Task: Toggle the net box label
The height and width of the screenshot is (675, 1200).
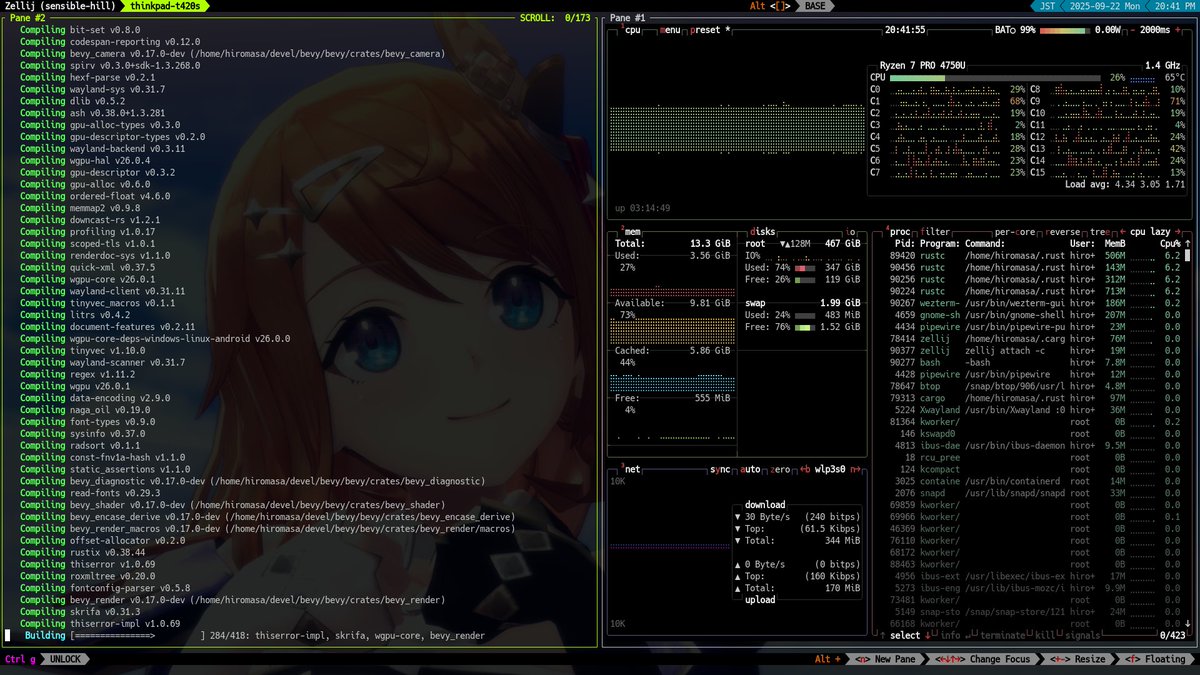Action: pyautogui.click(x=631, y=468)
